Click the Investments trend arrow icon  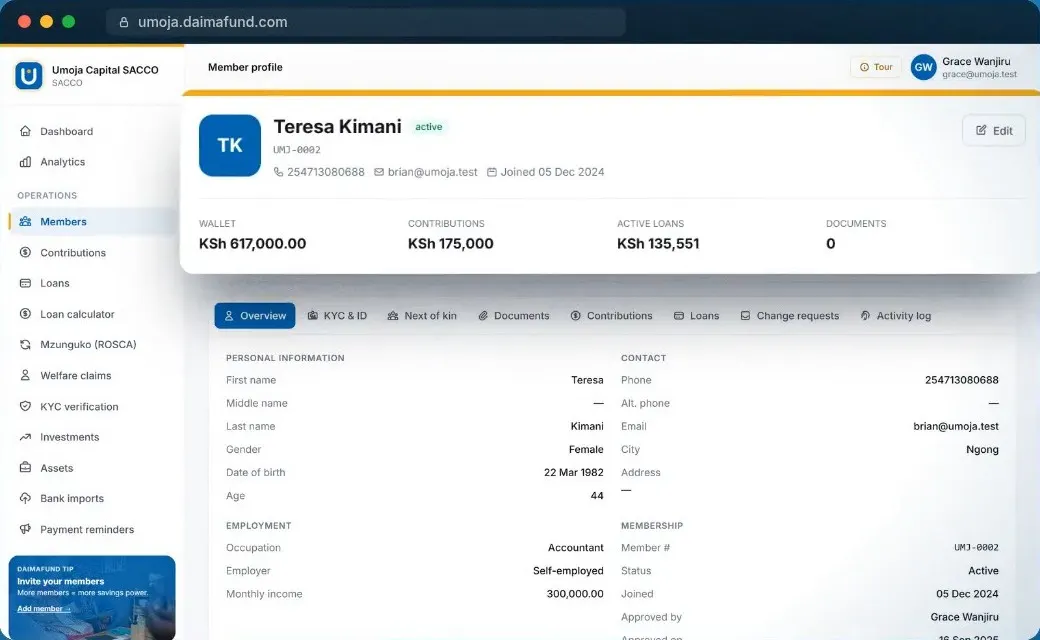point(25,437)
